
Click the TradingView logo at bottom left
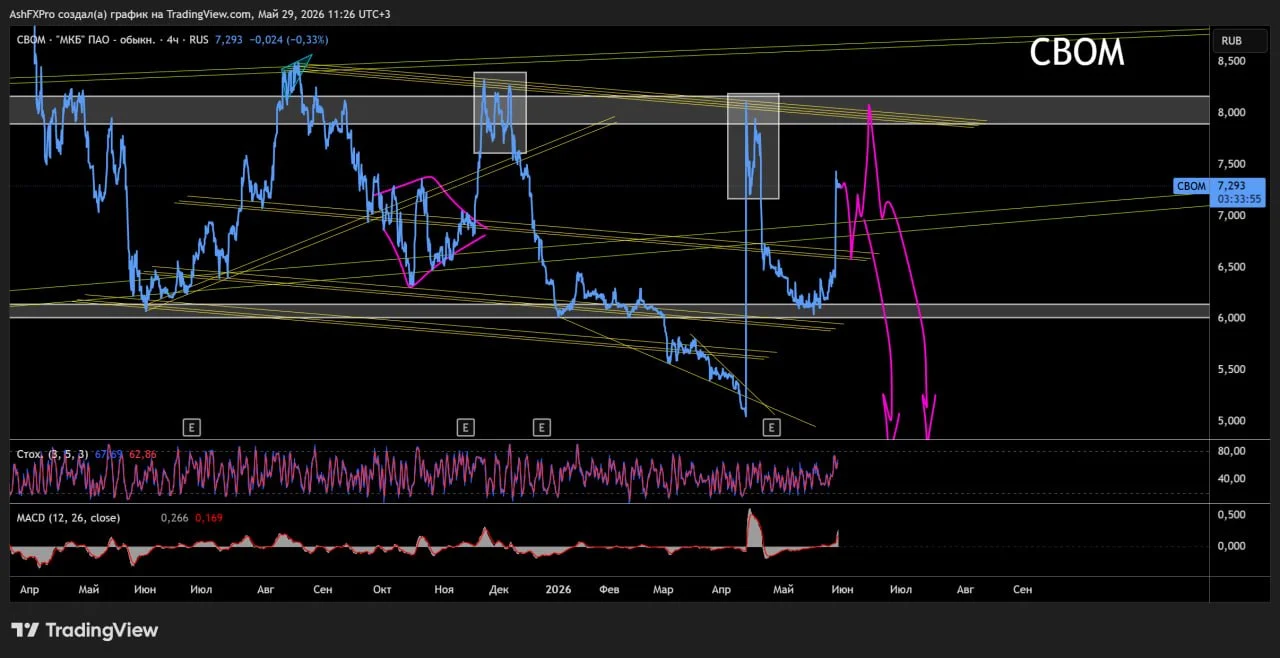[x=84, y=630]
